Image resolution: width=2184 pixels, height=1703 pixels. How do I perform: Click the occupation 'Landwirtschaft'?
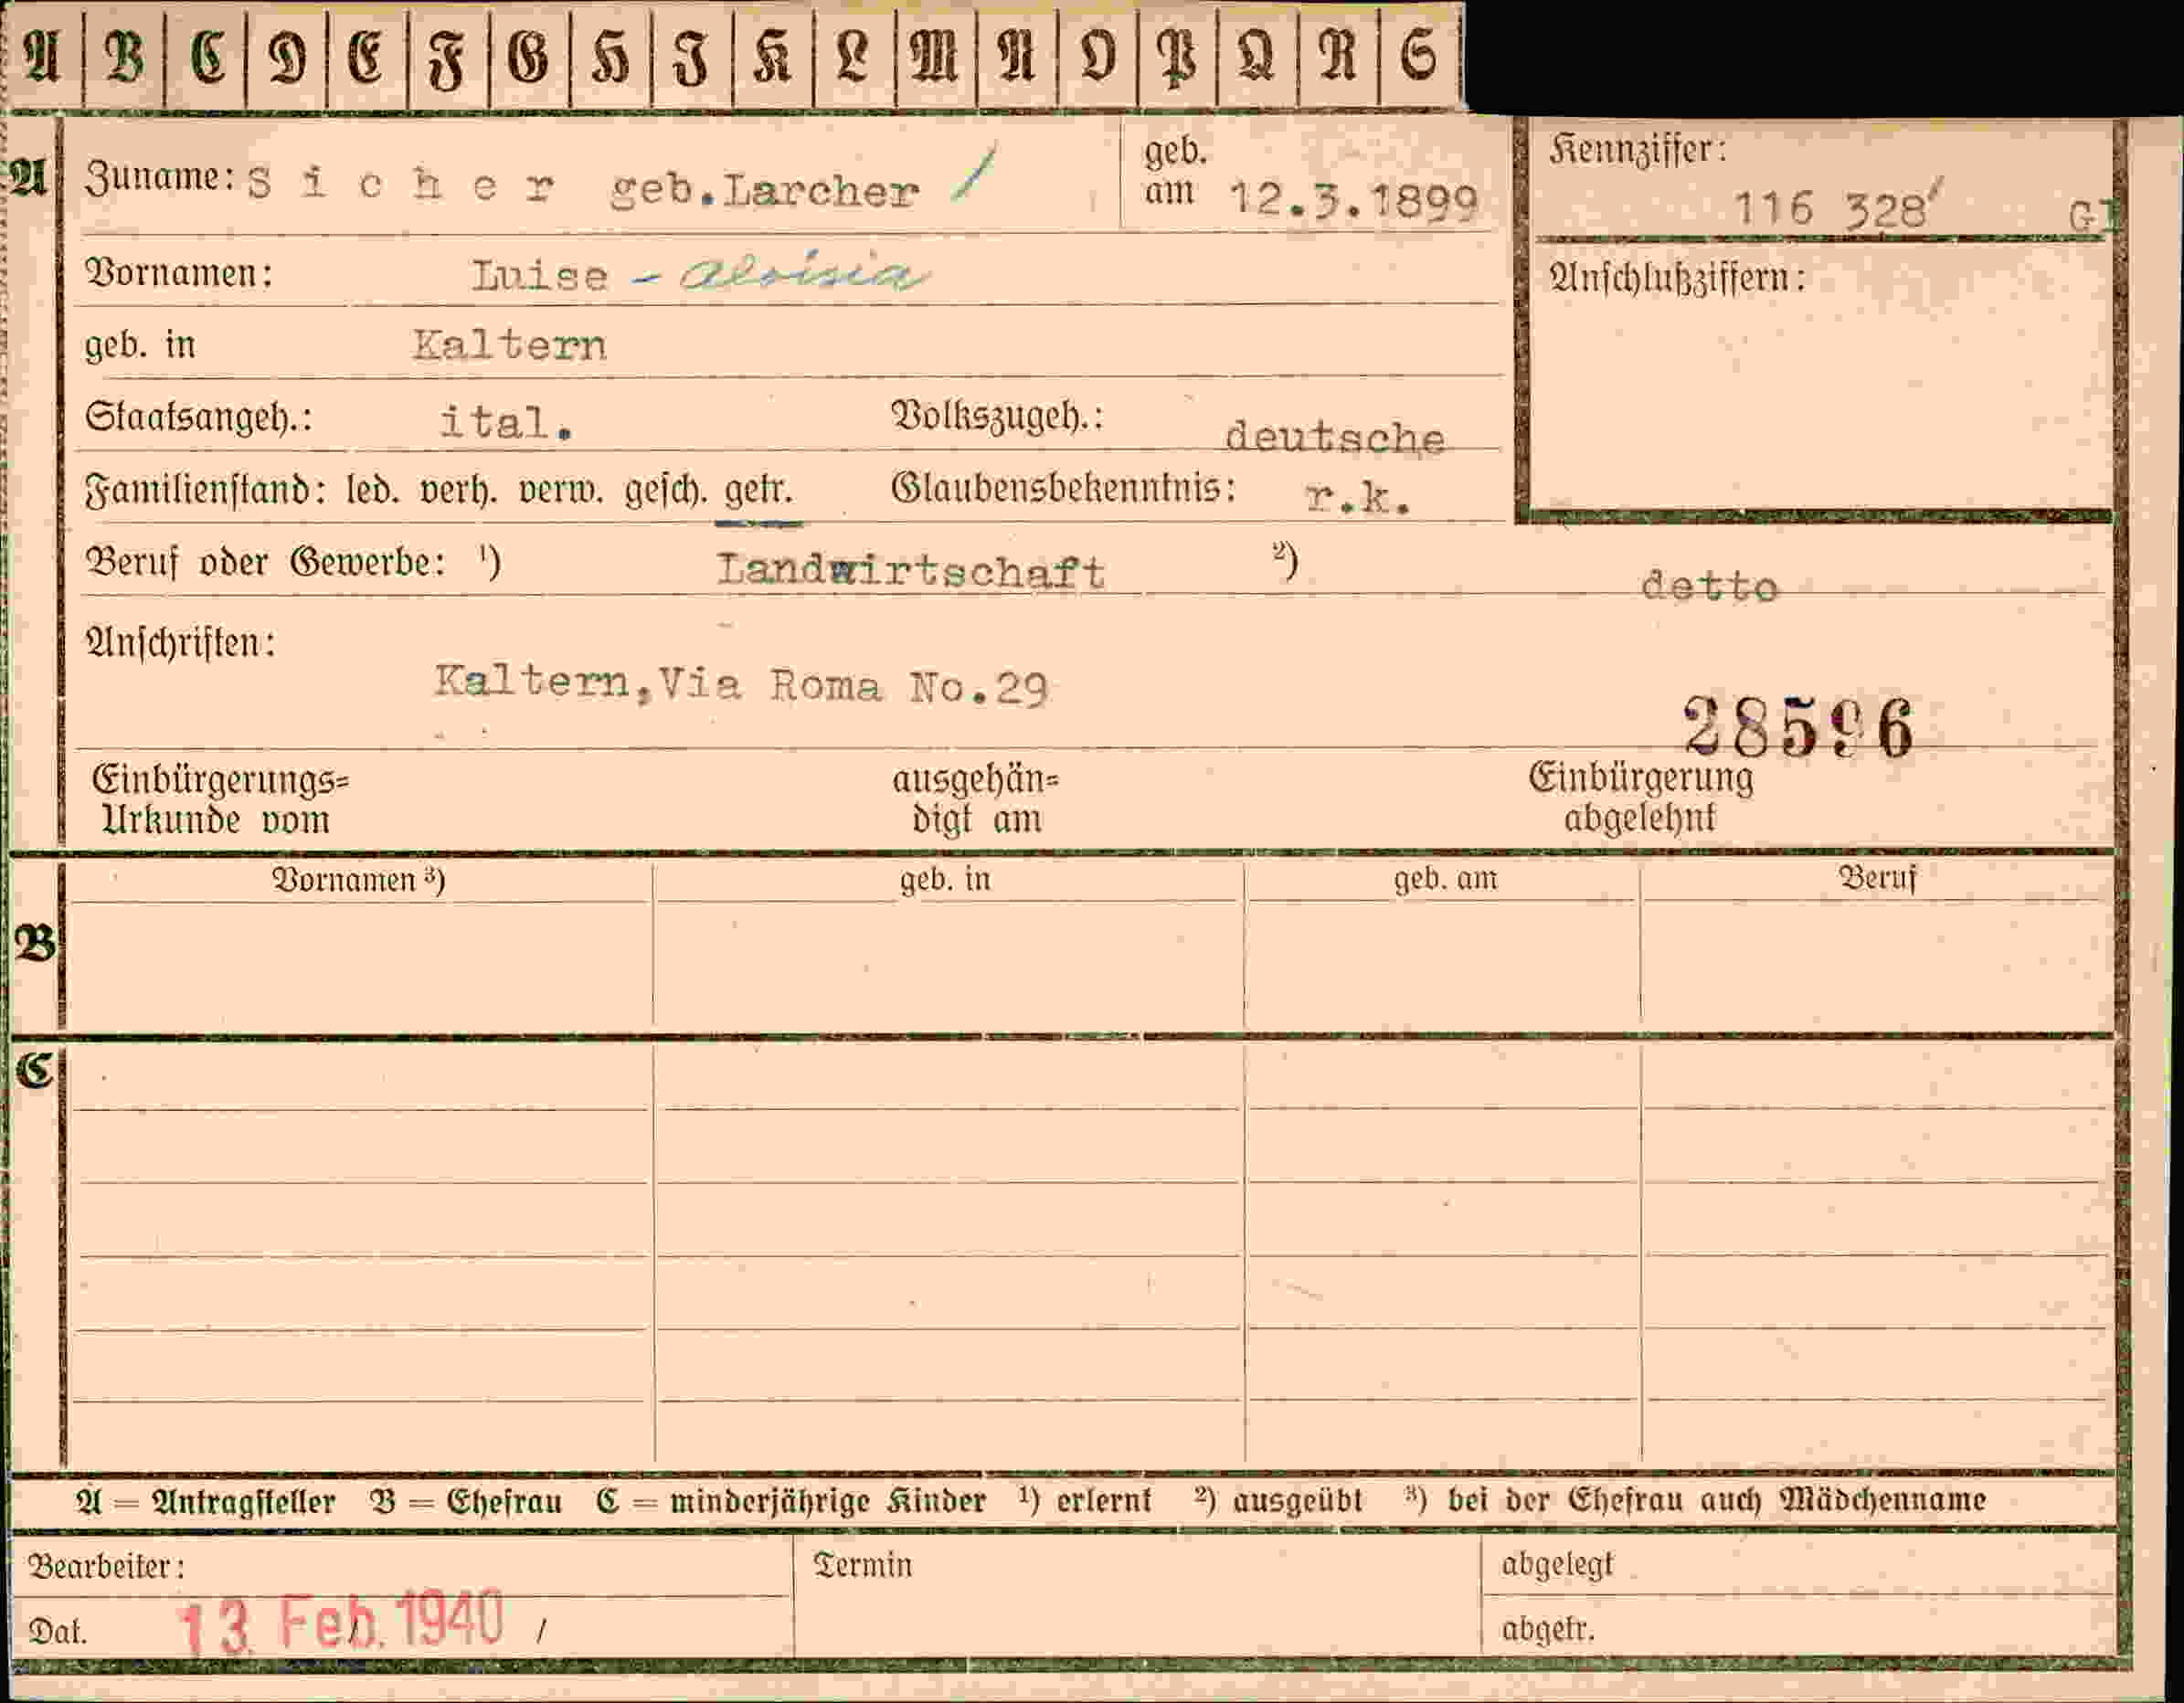(x=911, y=570)
